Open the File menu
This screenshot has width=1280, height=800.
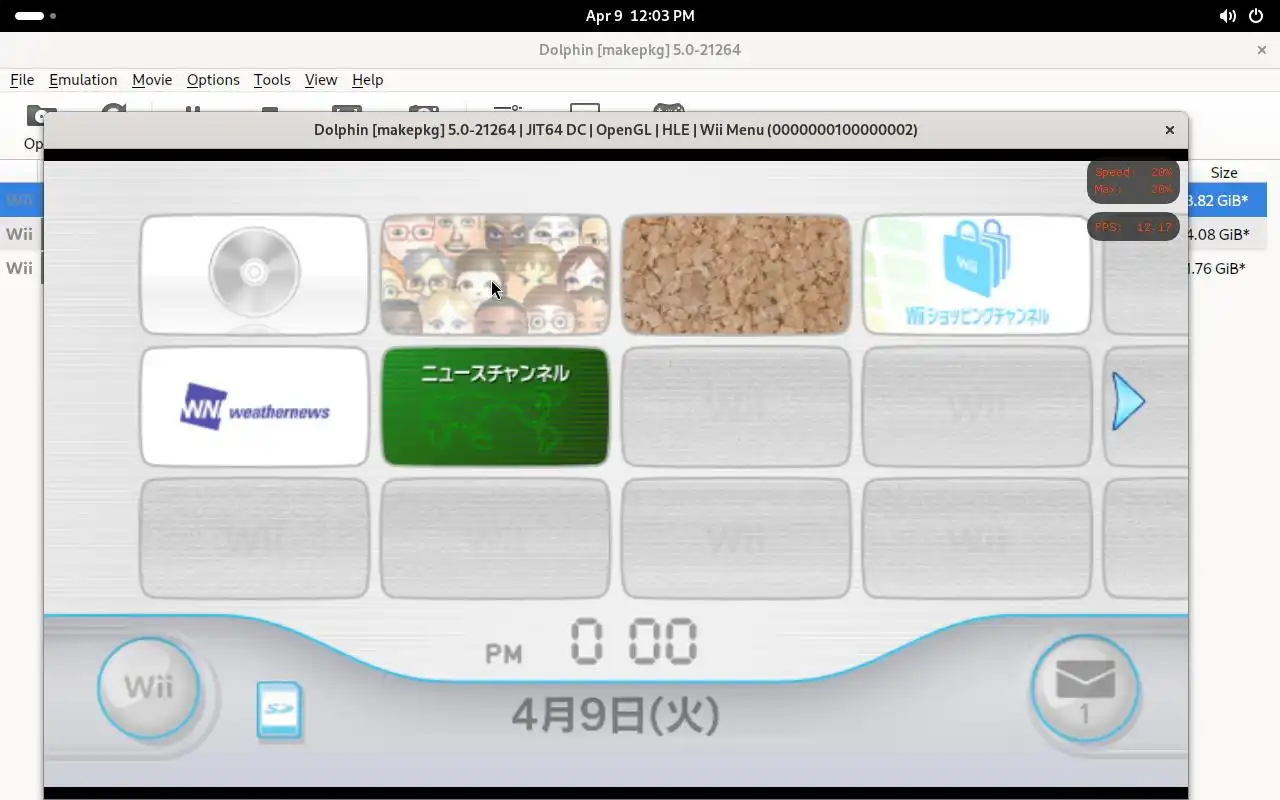22,80
